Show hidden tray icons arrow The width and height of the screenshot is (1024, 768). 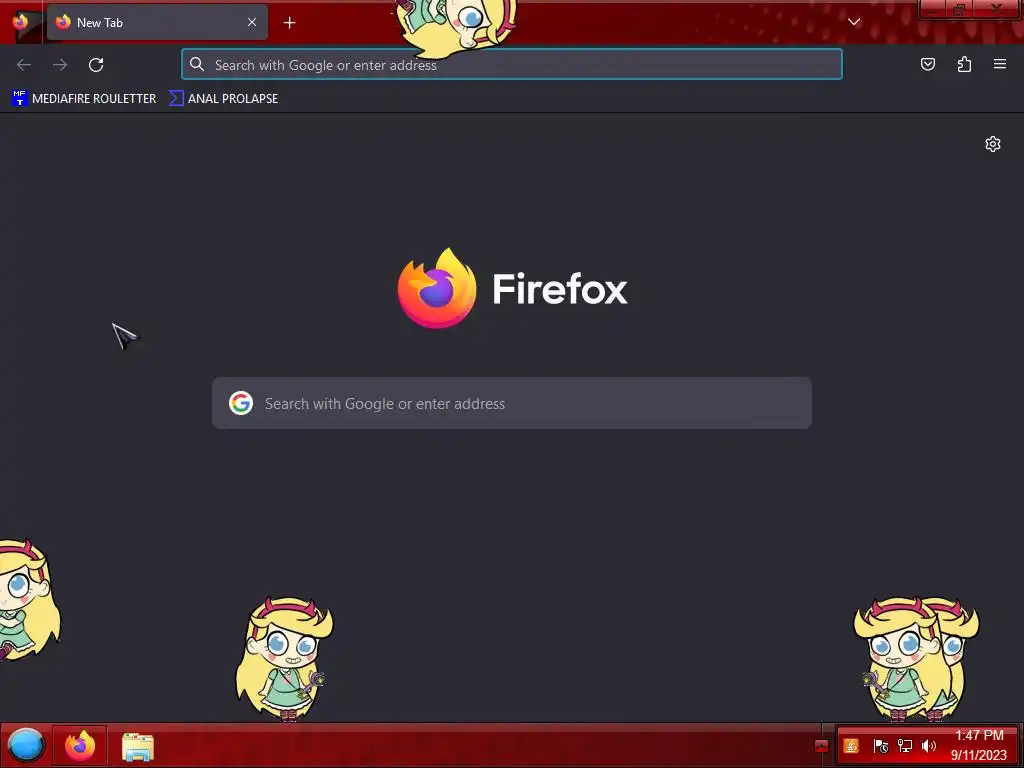[x=822, y=746]
